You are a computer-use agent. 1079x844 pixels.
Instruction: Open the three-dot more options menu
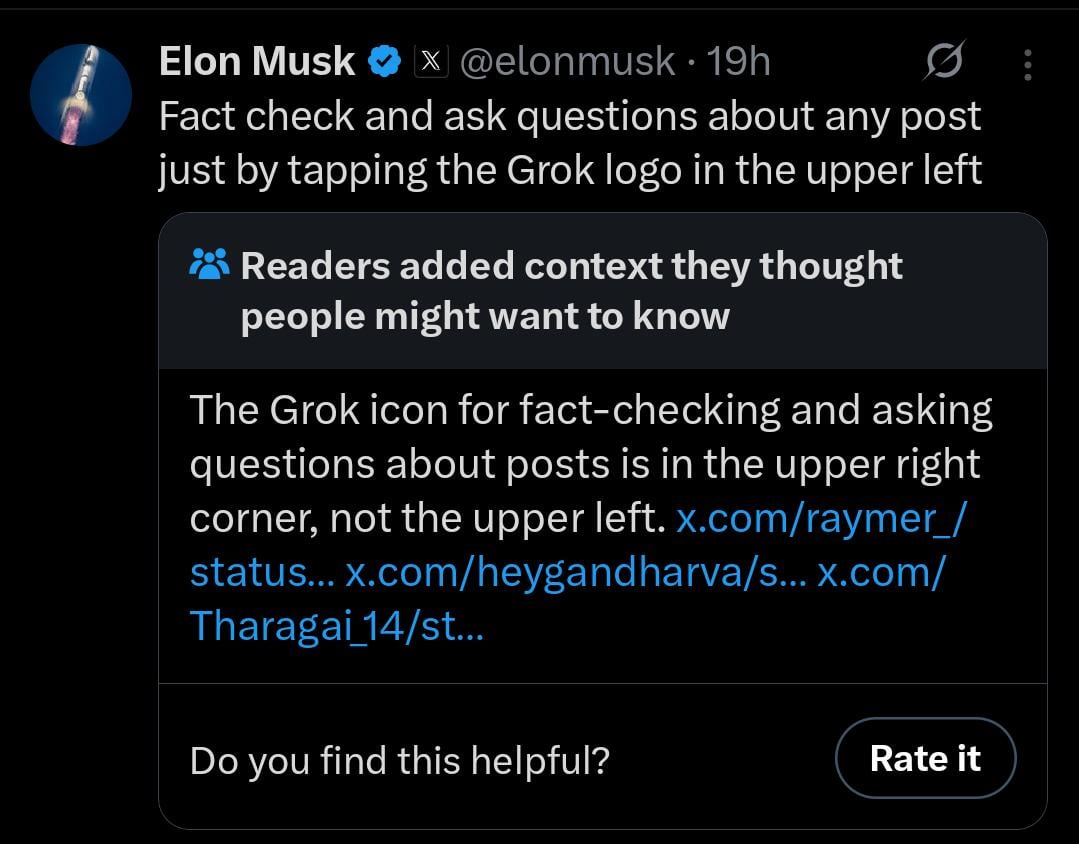pyautogui.click(x=1028, y=65)
